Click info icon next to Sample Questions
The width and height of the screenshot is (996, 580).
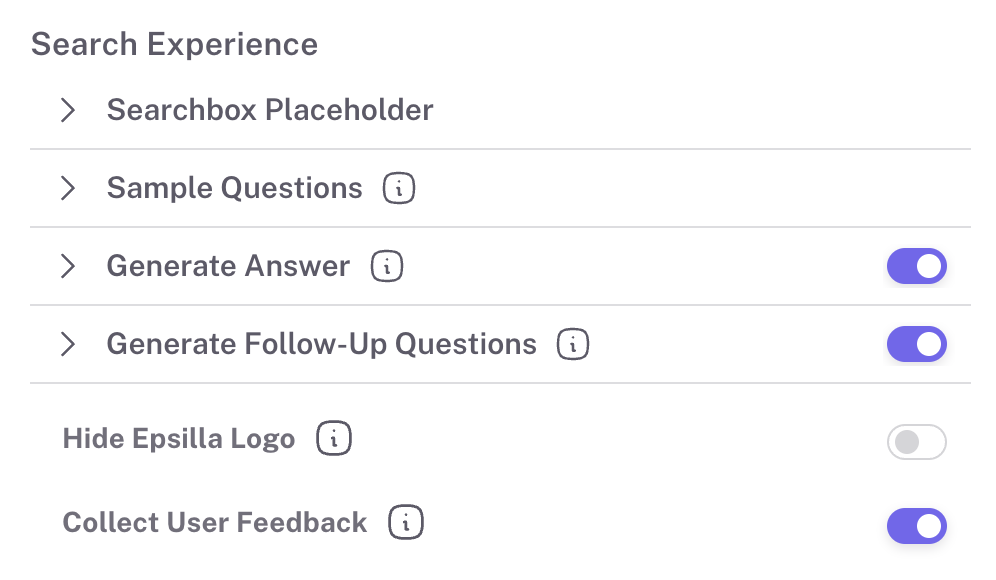click(399, 188)
